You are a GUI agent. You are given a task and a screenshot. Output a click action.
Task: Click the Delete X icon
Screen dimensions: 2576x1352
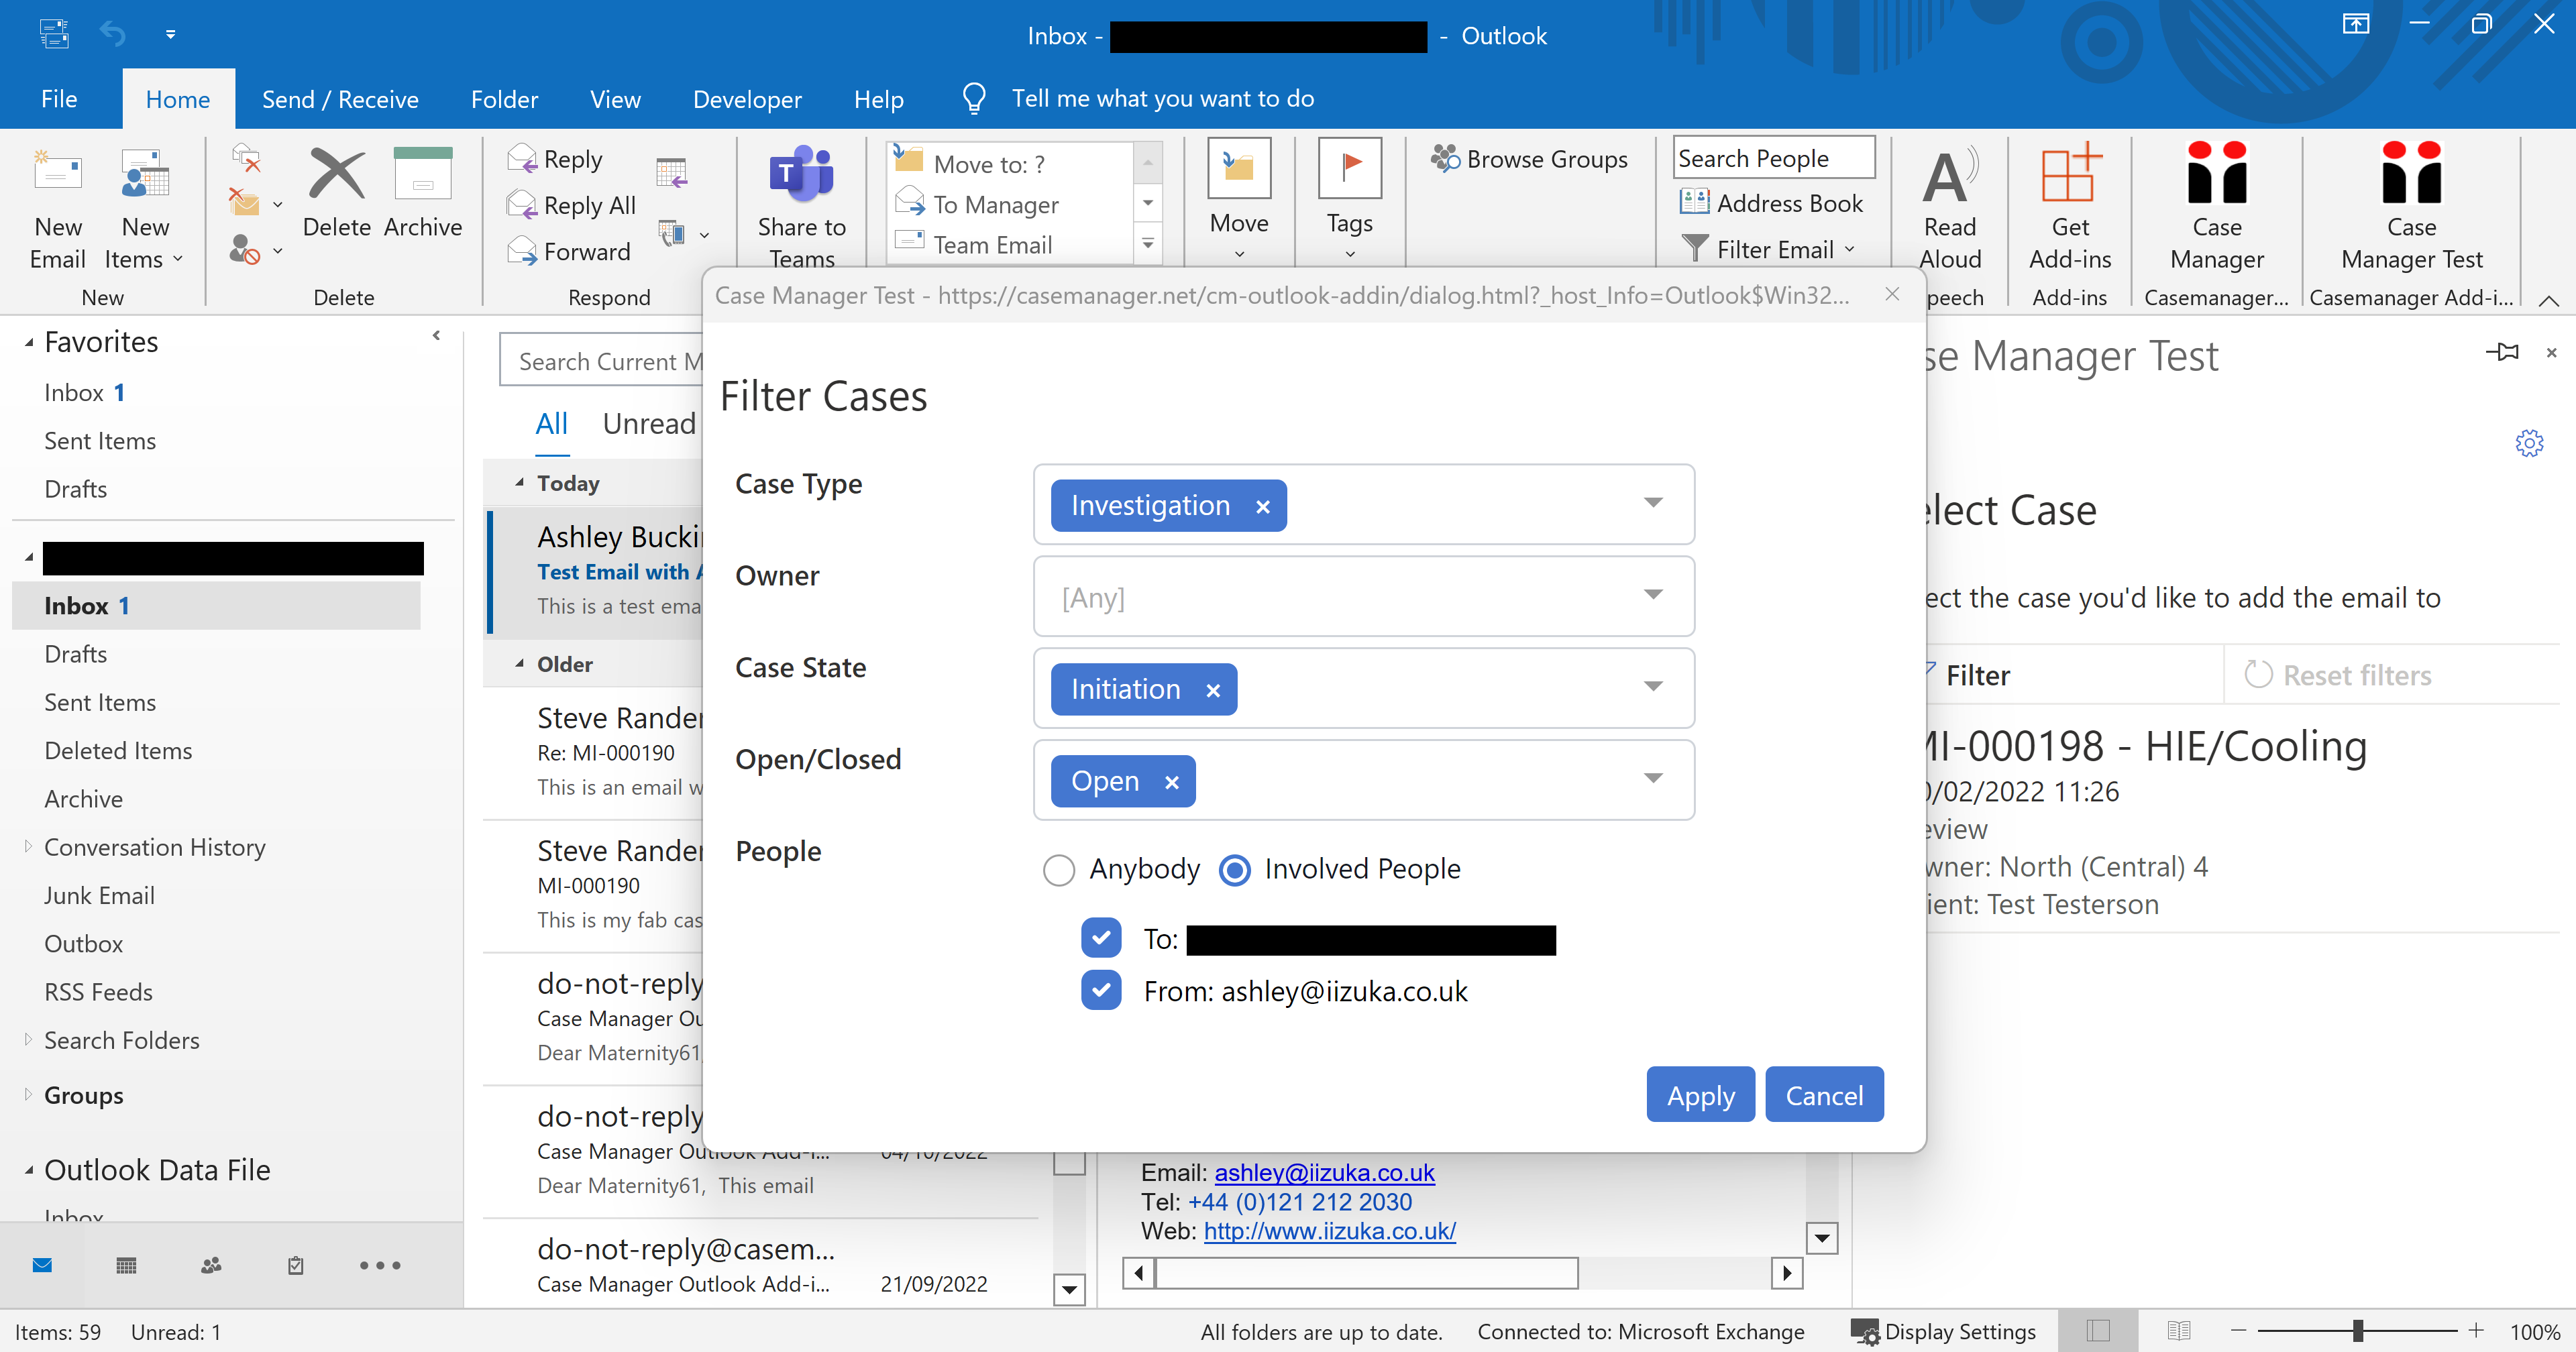coord(337,174)
